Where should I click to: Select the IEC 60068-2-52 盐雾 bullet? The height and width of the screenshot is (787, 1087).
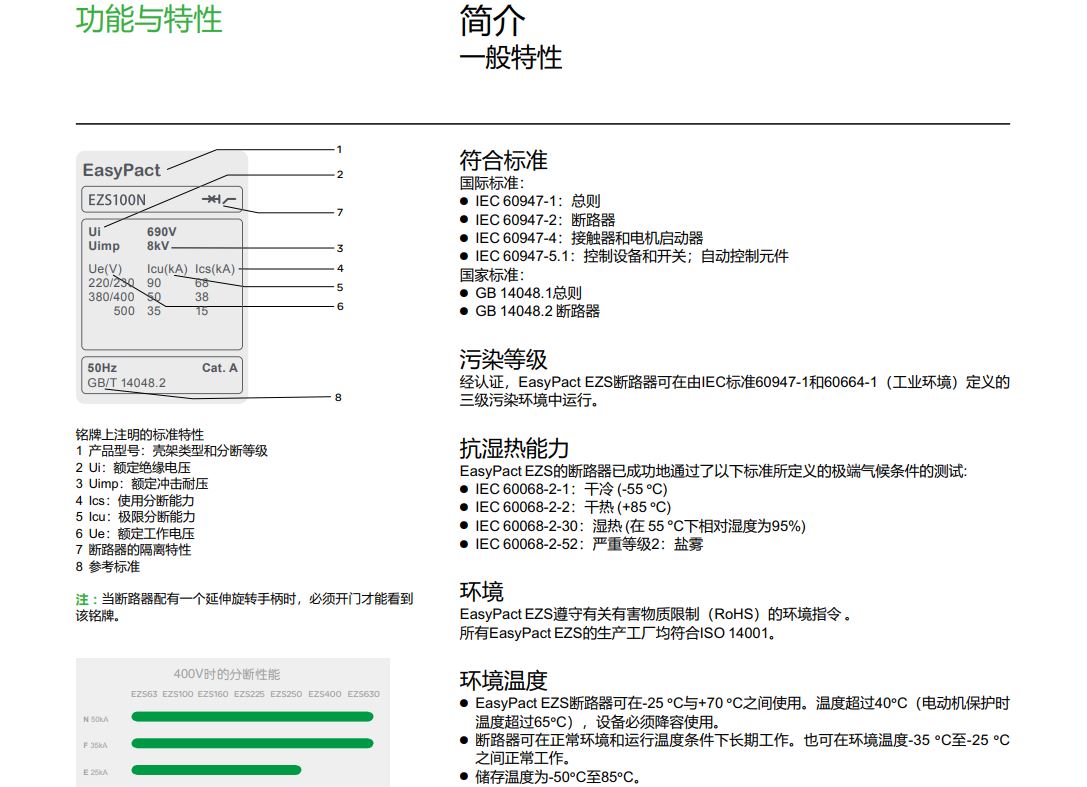pyautogui.click(x=582, y=544)
